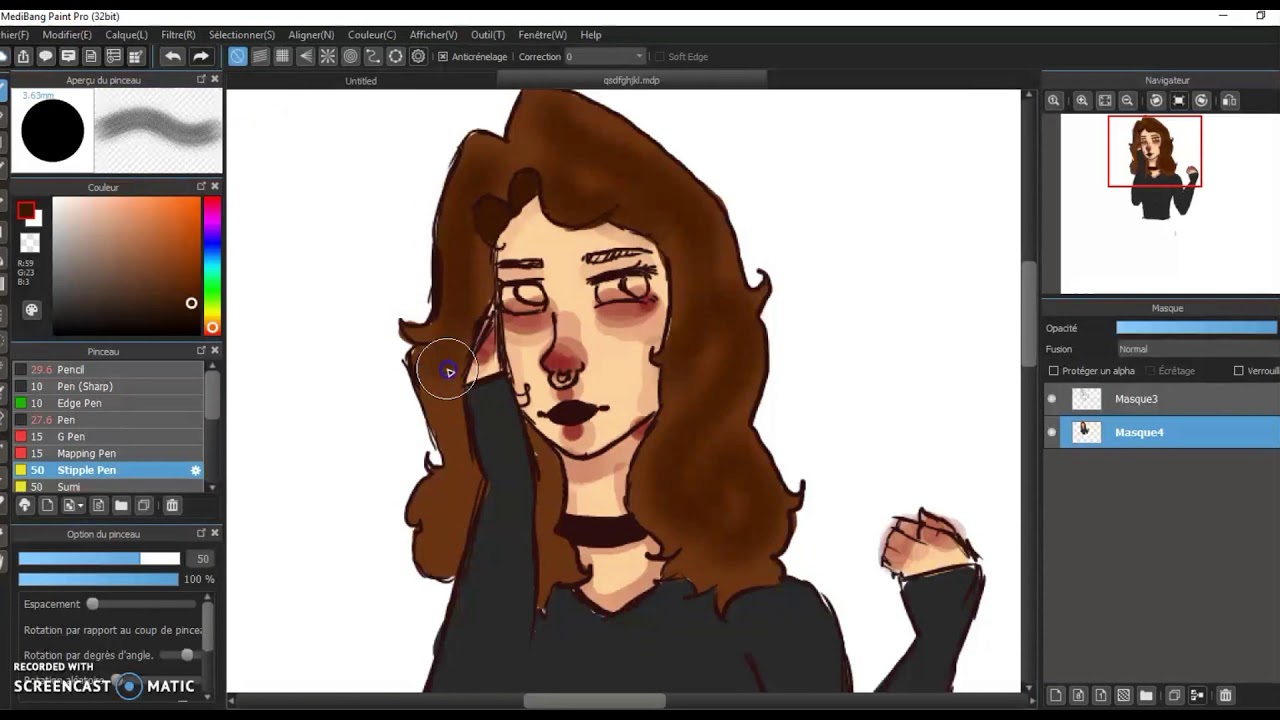Select the Mapping Pen brush
Viewport: 1280px width, 720px height.
coord(107,453)
